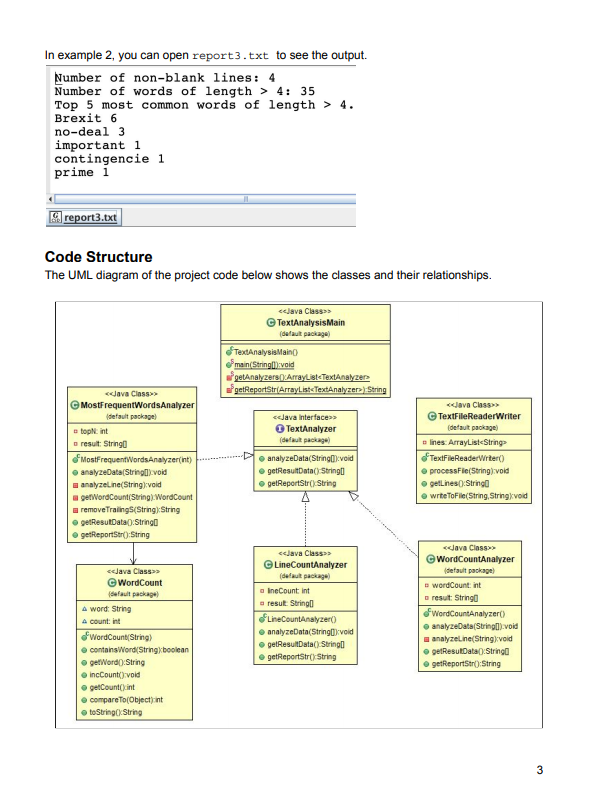Click the line 'Number of words of length > 4: 35'
This screenshot has width=595, height=794.
(185, 92)
